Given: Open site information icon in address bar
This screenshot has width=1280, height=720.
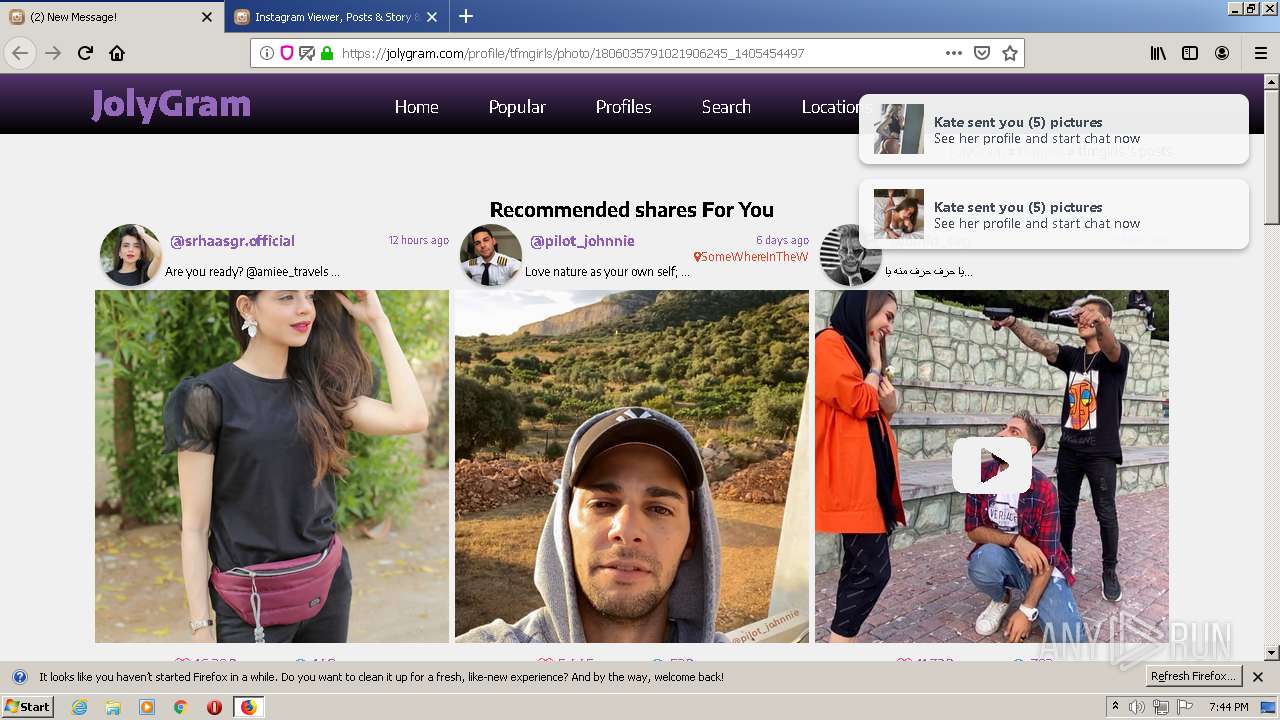Looking at the screenshot, I should click(x=267, y=53).
